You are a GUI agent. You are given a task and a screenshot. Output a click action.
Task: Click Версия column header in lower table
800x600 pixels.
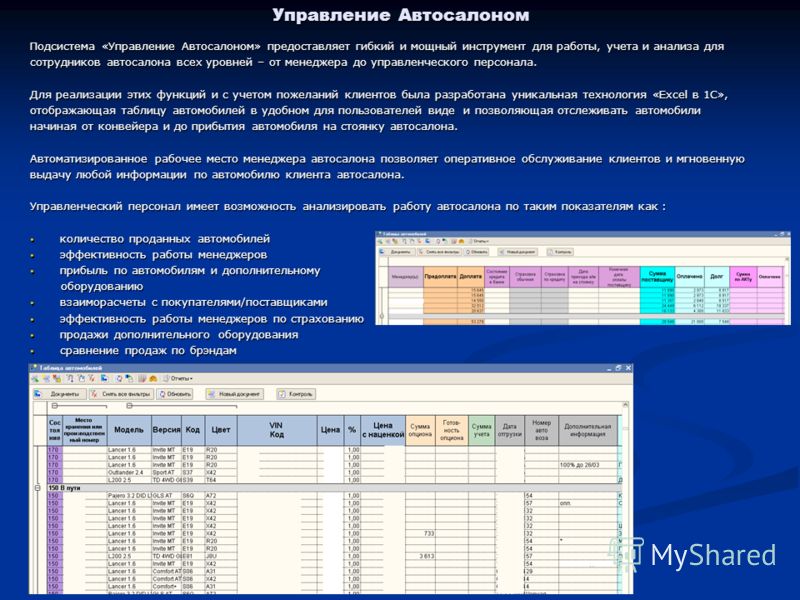click(166, 430)
